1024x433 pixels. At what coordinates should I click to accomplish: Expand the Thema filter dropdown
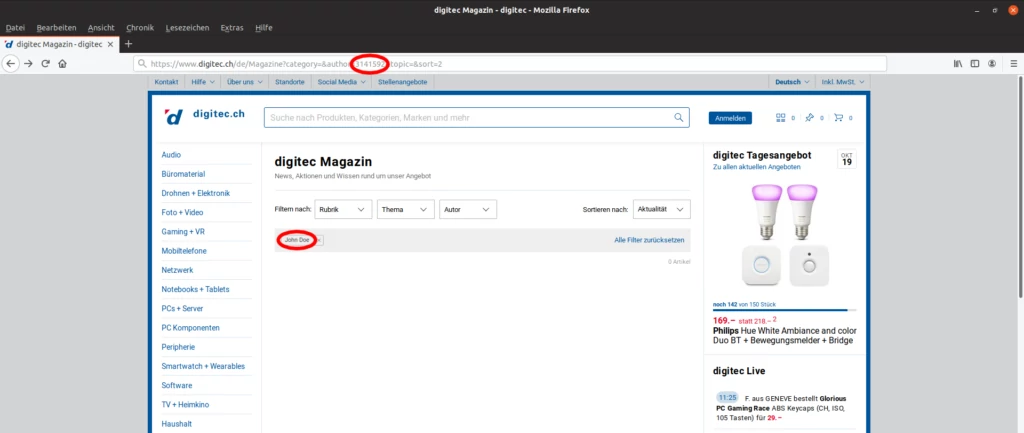click(x=406, y=210)
